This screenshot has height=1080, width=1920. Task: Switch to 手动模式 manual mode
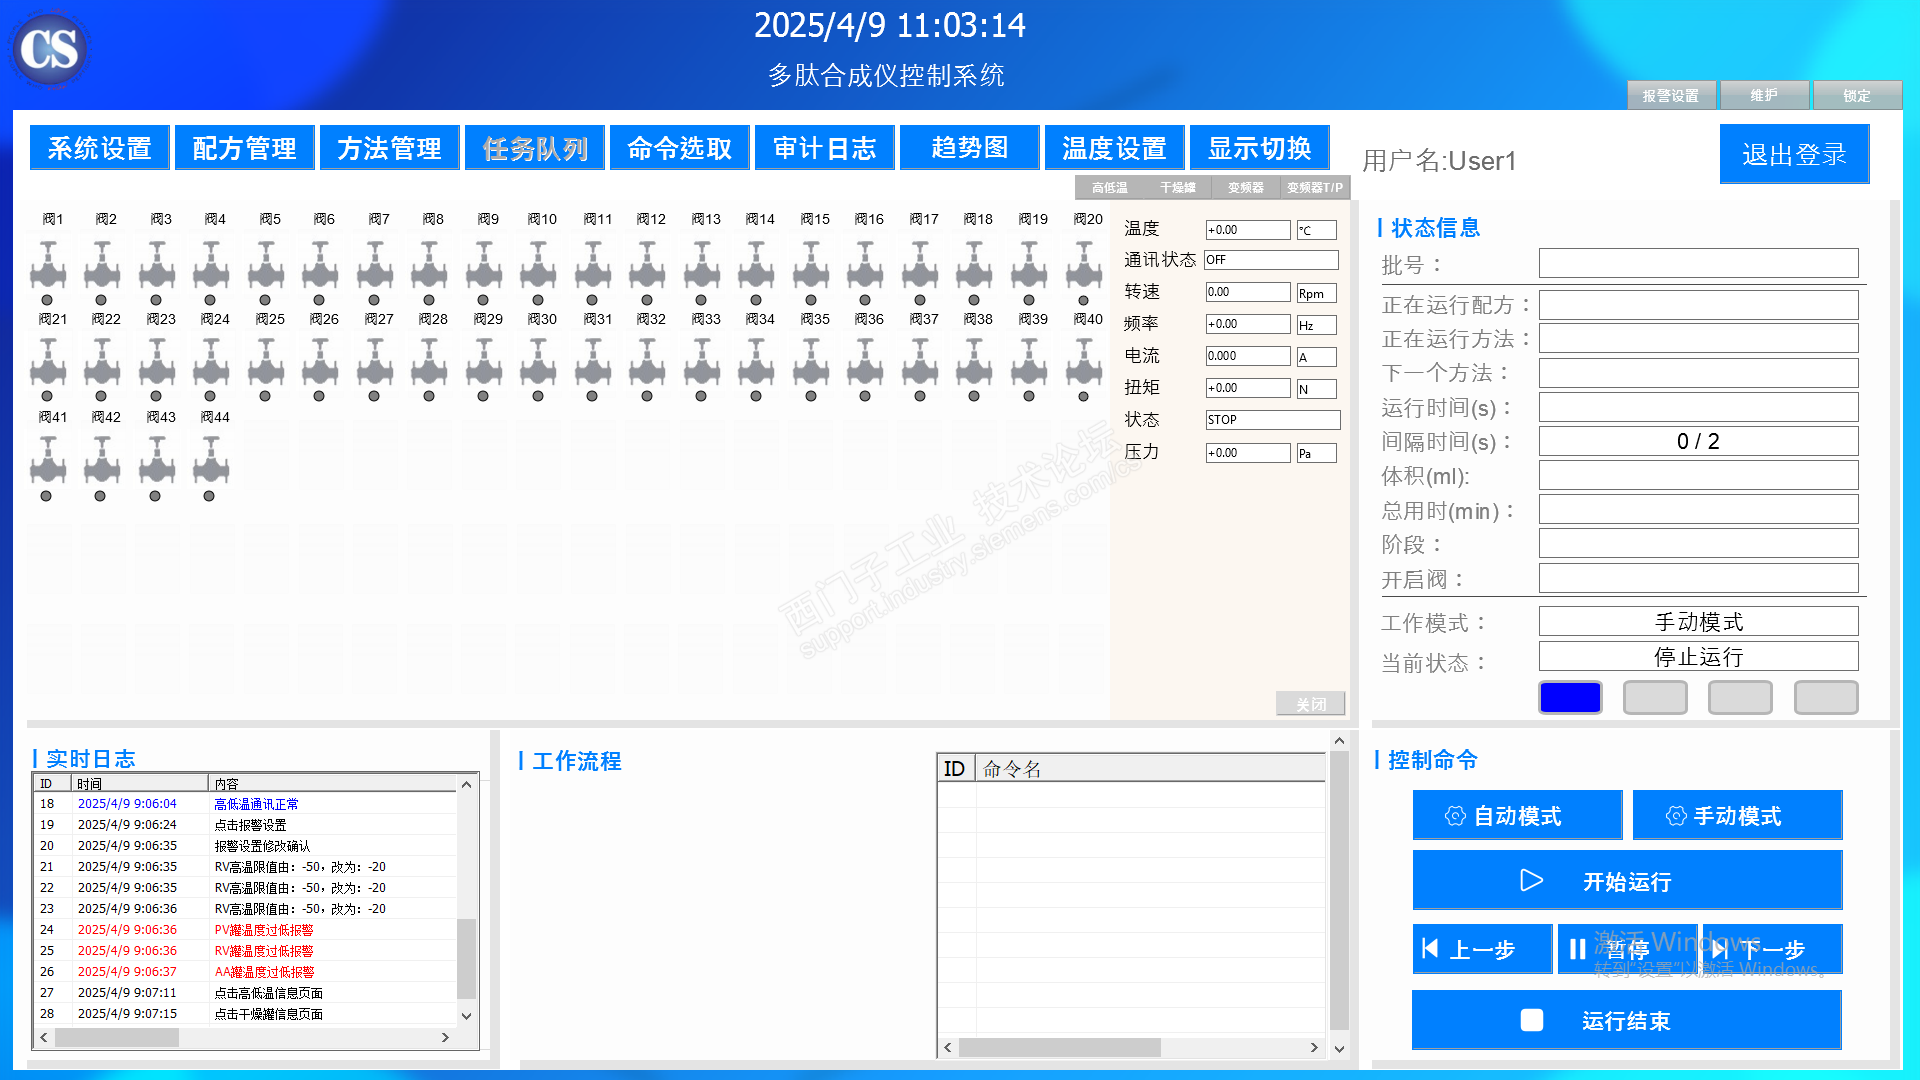click(1737, 815)
